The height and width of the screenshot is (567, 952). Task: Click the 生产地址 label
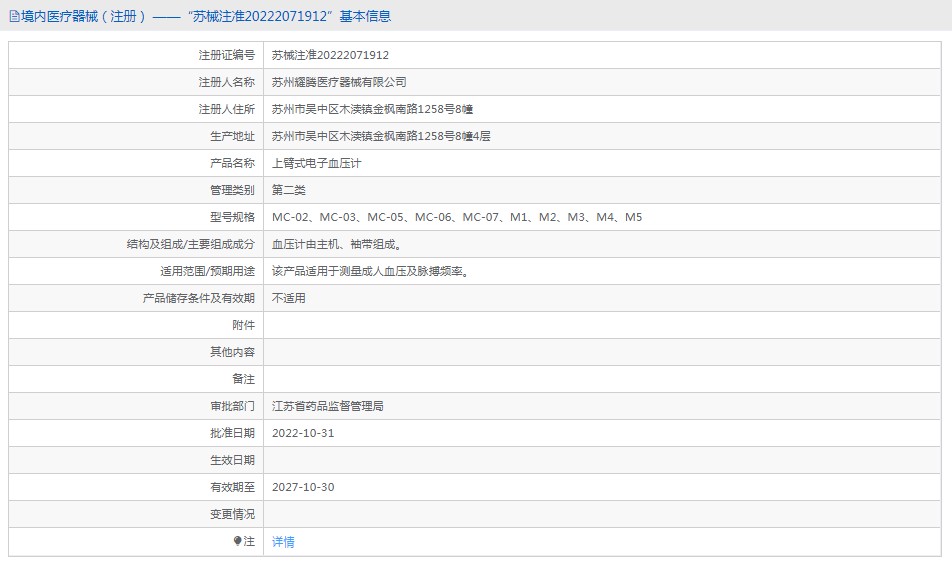click(232, 136)
